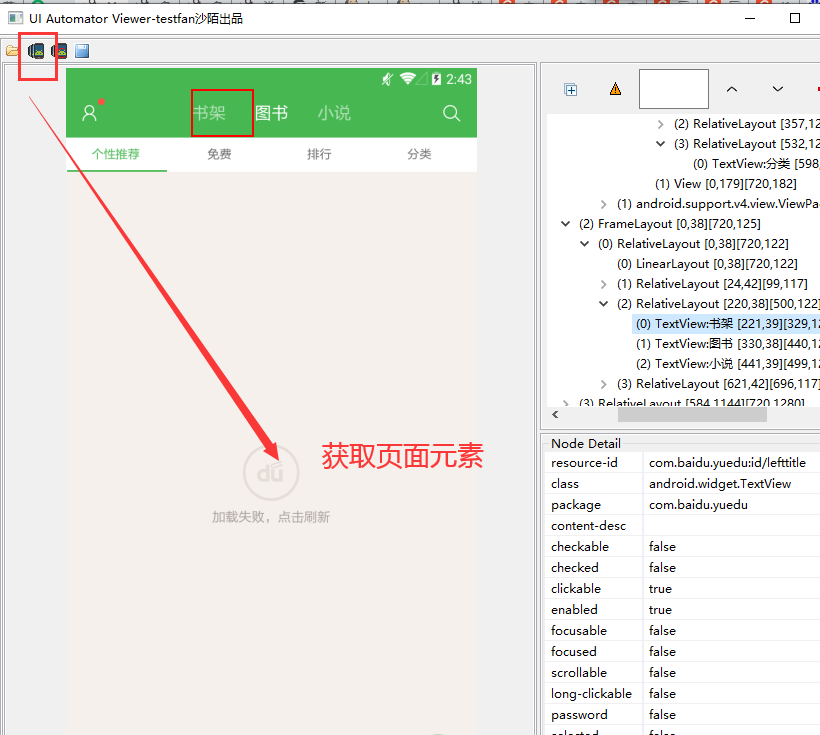Minimize the UI Automator Viewer window
This screenshot has height=735, width=820.
pos(750,18)
